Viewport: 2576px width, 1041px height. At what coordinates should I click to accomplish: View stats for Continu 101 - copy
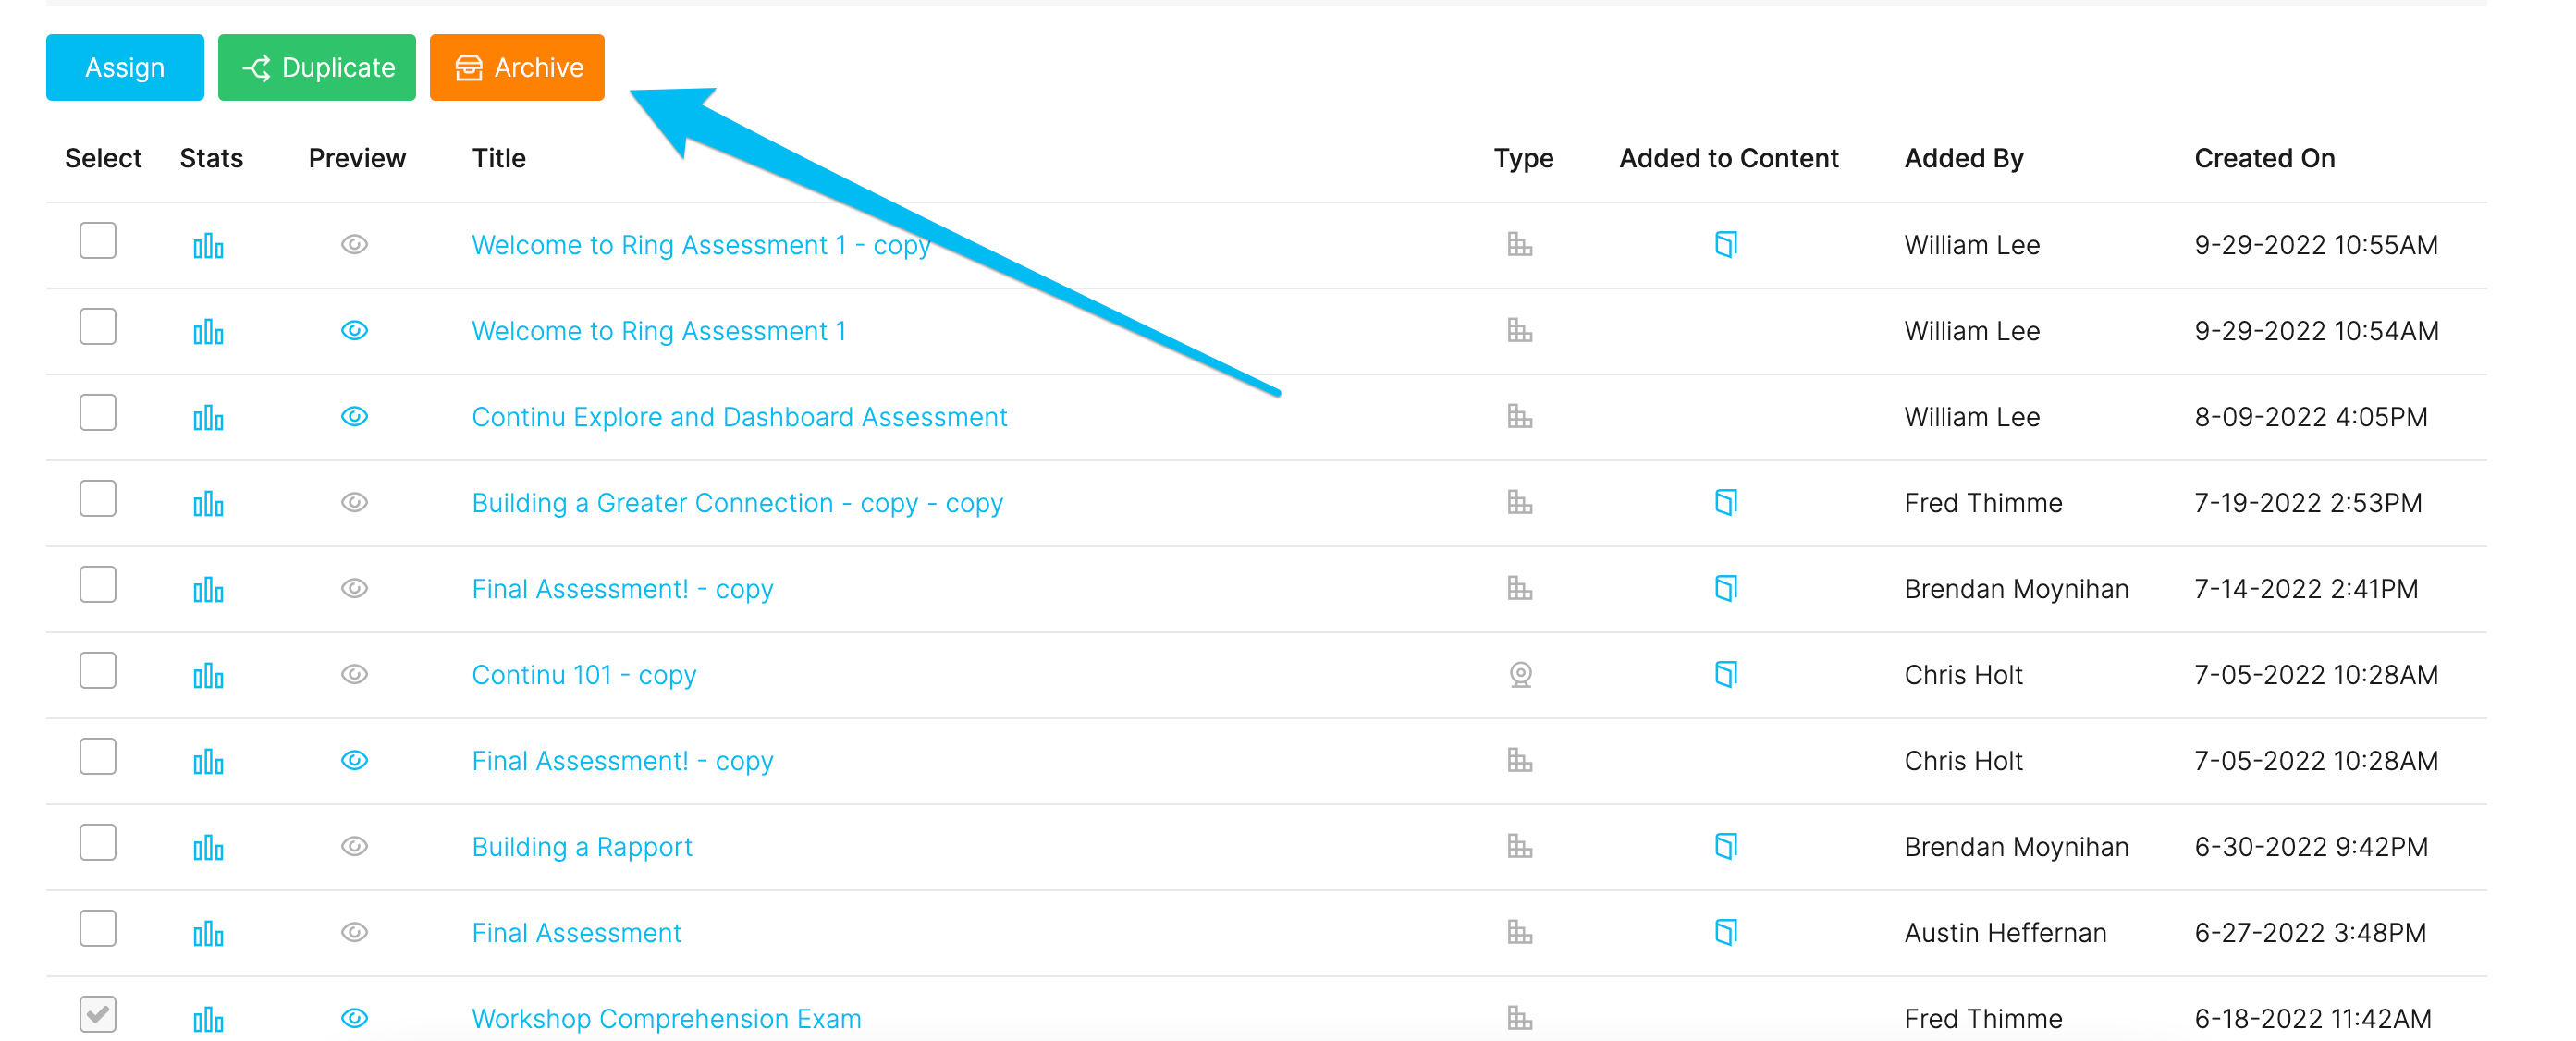pyautogui.click(x=208, y=675)
